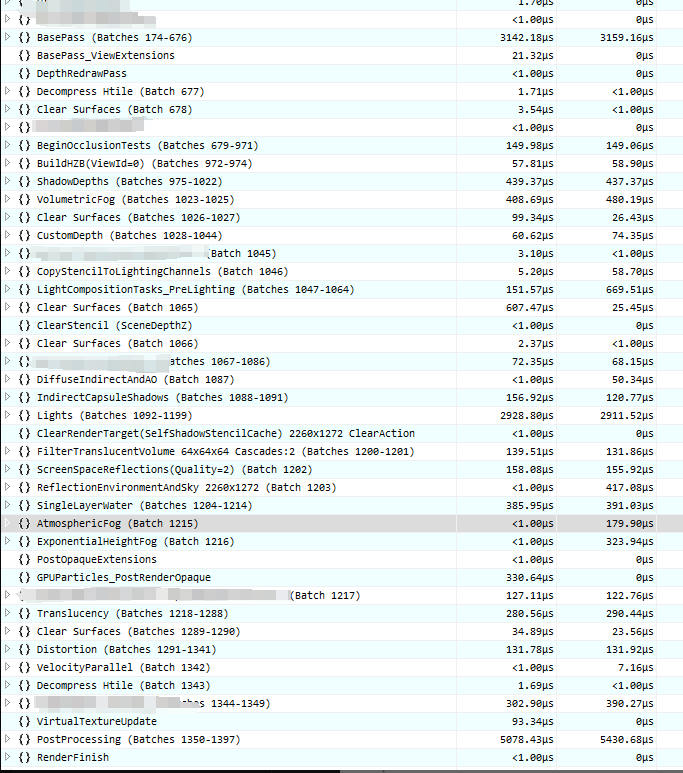Image resolution: width=683 pixels, height=773 pixels.
Task: Click the braces icon beside SingleLayerWater
Action: coord(25,505)
